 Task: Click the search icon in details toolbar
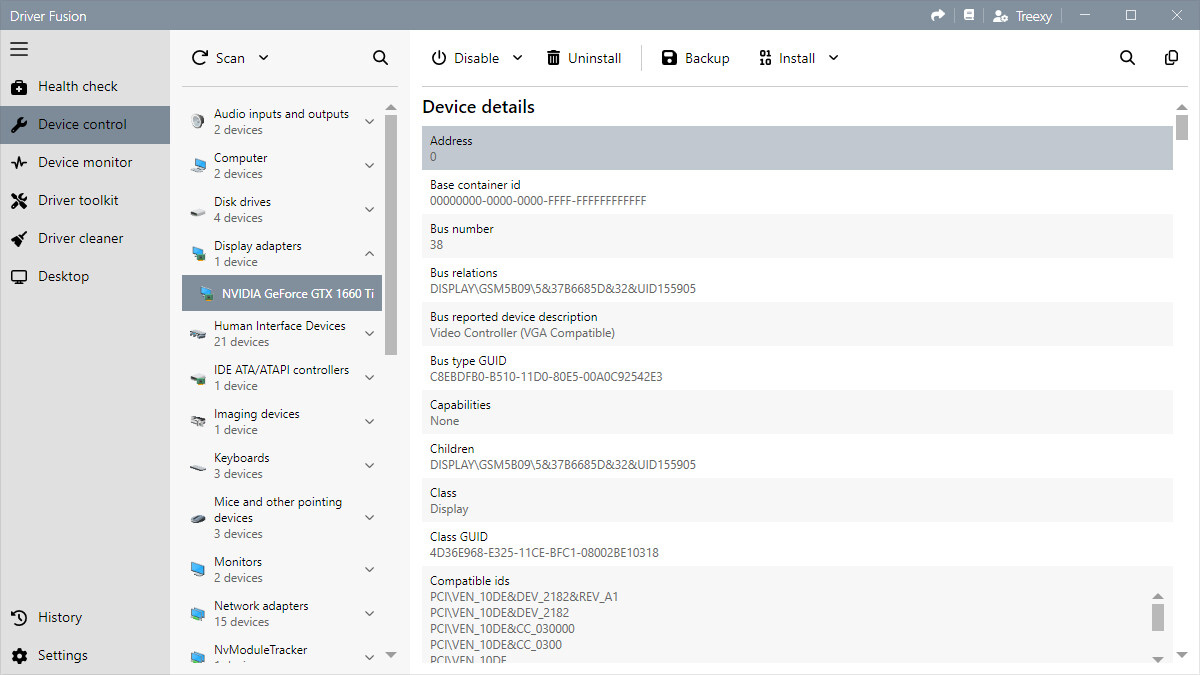(x=1127, y=58)
